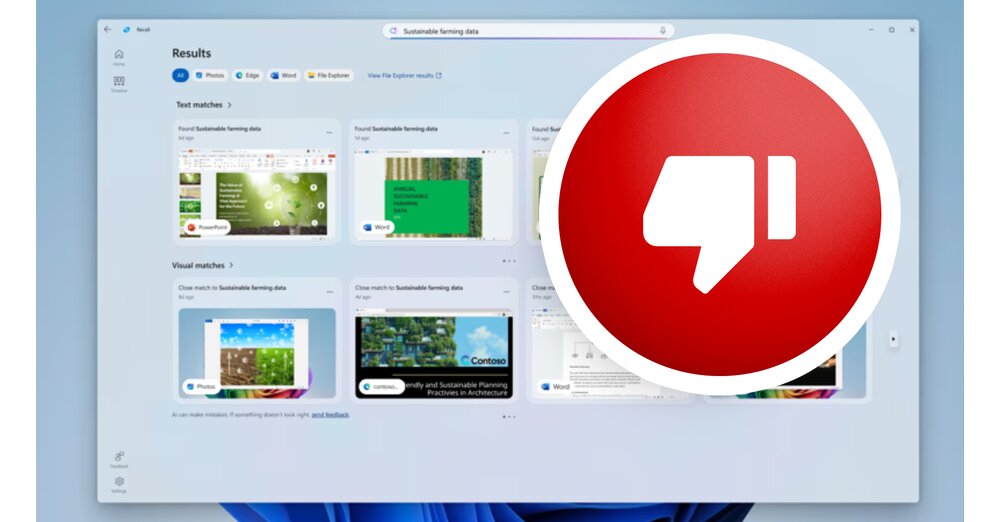Viewport: 1000px width, 522px height.
Task: Open the Contoso visual match thumbnail
Action: click(x=434, y=354)
